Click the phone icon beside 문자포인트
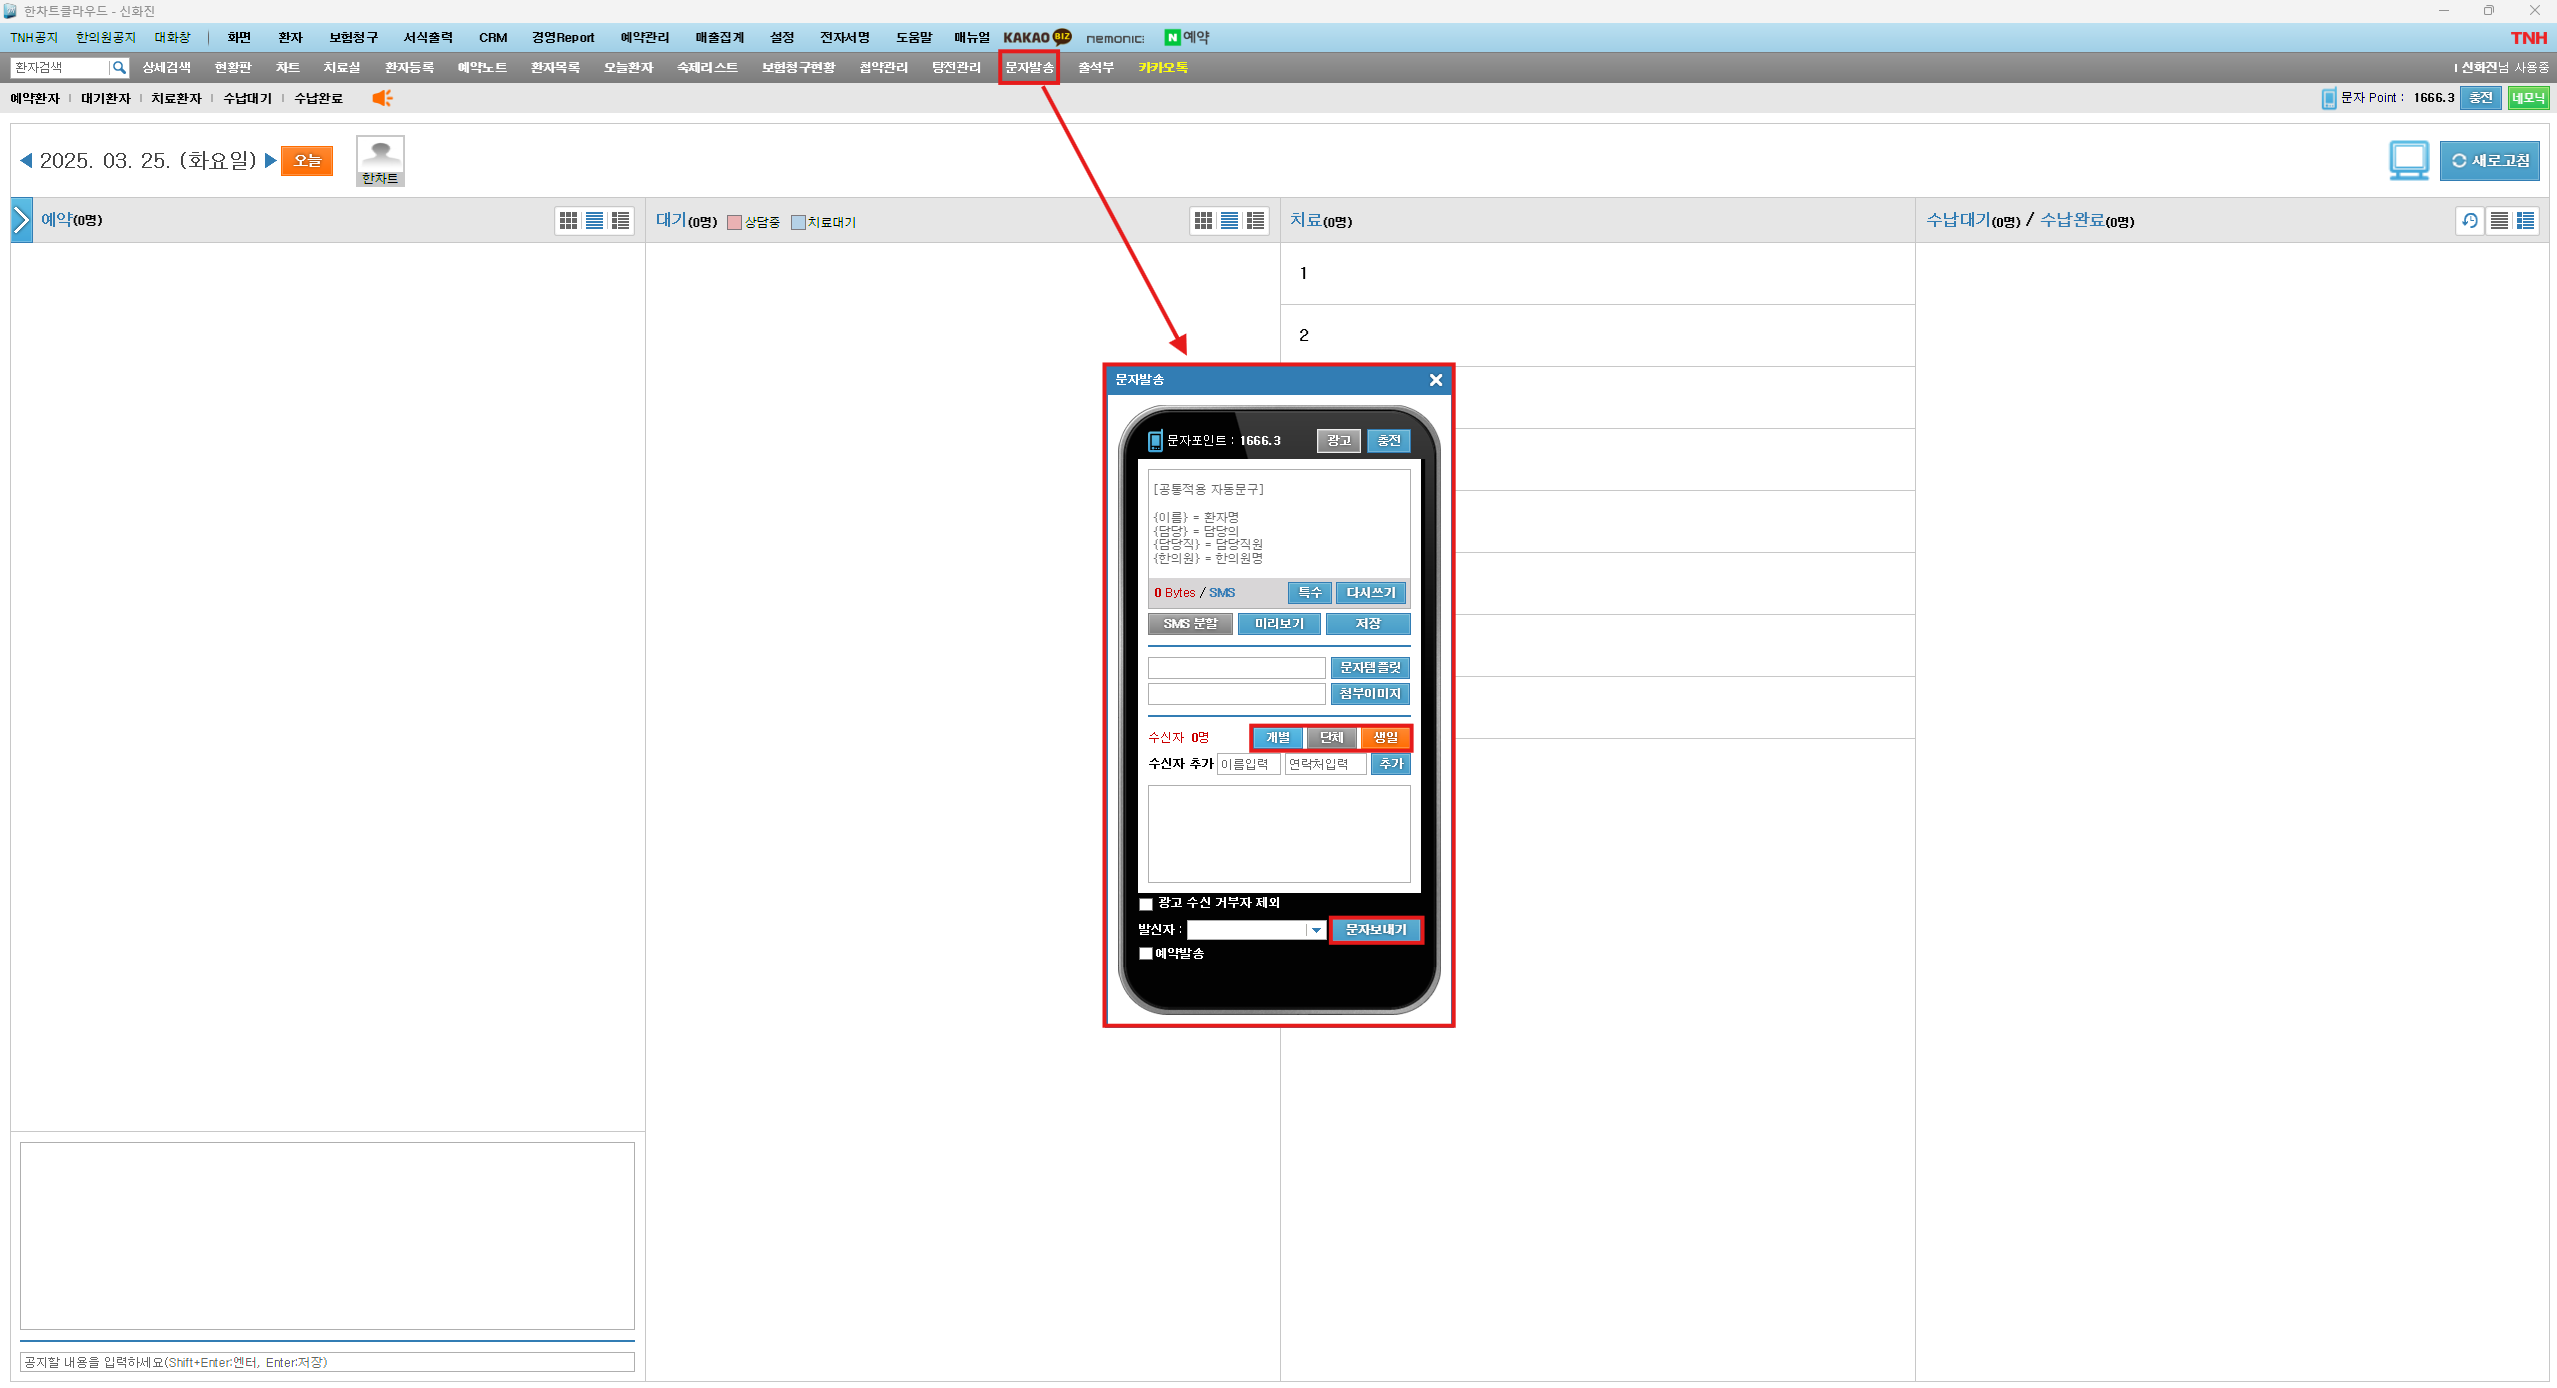Viewport: 2557px width, 1388px height. click(1155, 441)
